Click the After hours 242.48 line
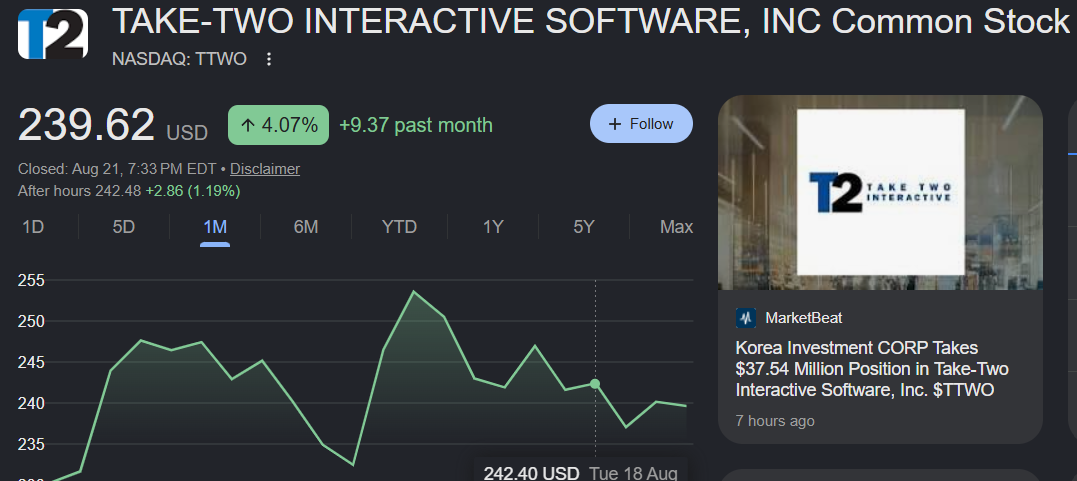 pyautogui.click(x=129, y=191)
